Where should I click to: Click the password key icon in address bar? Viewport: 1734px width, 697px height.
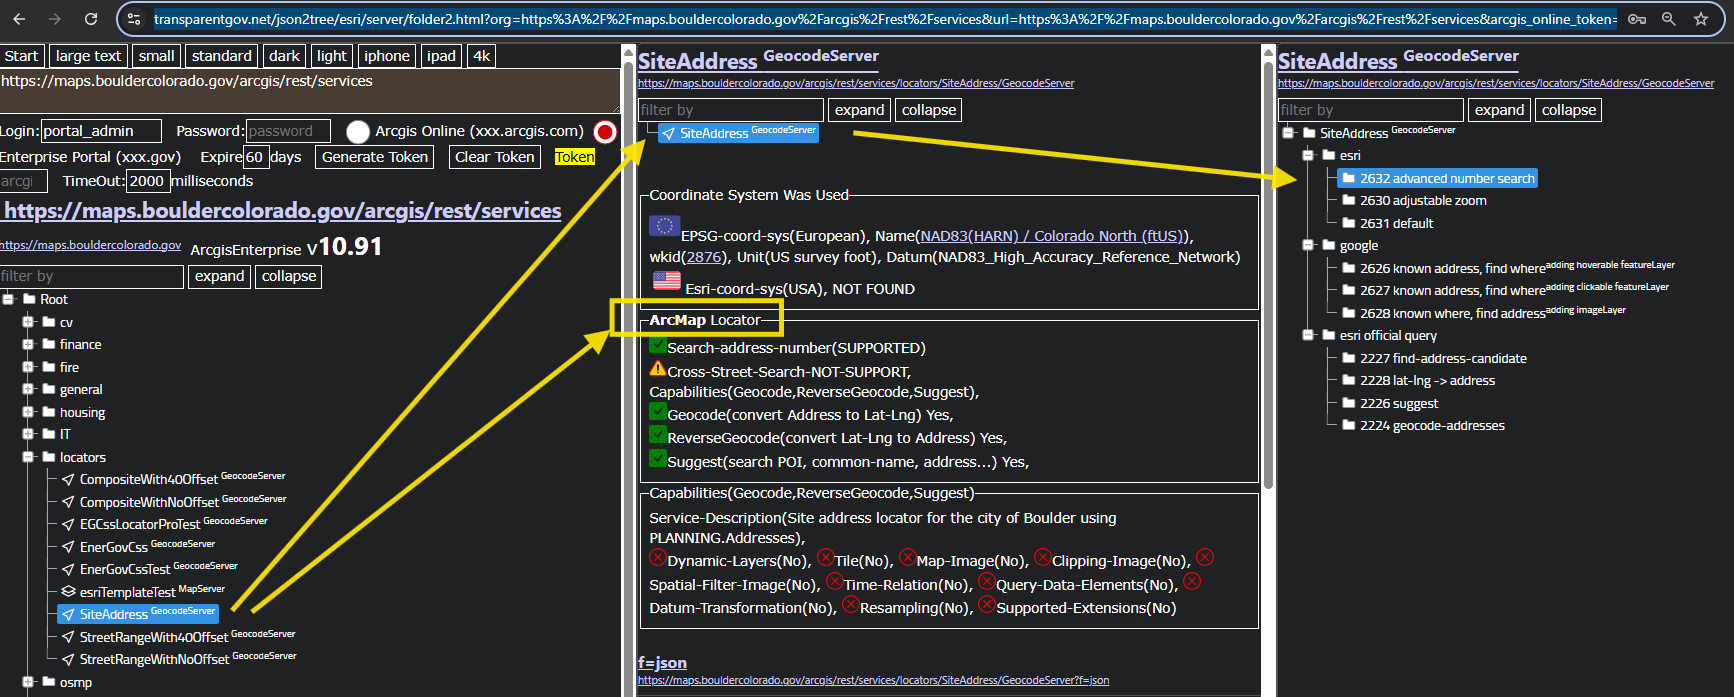[x=1637, y=19]
